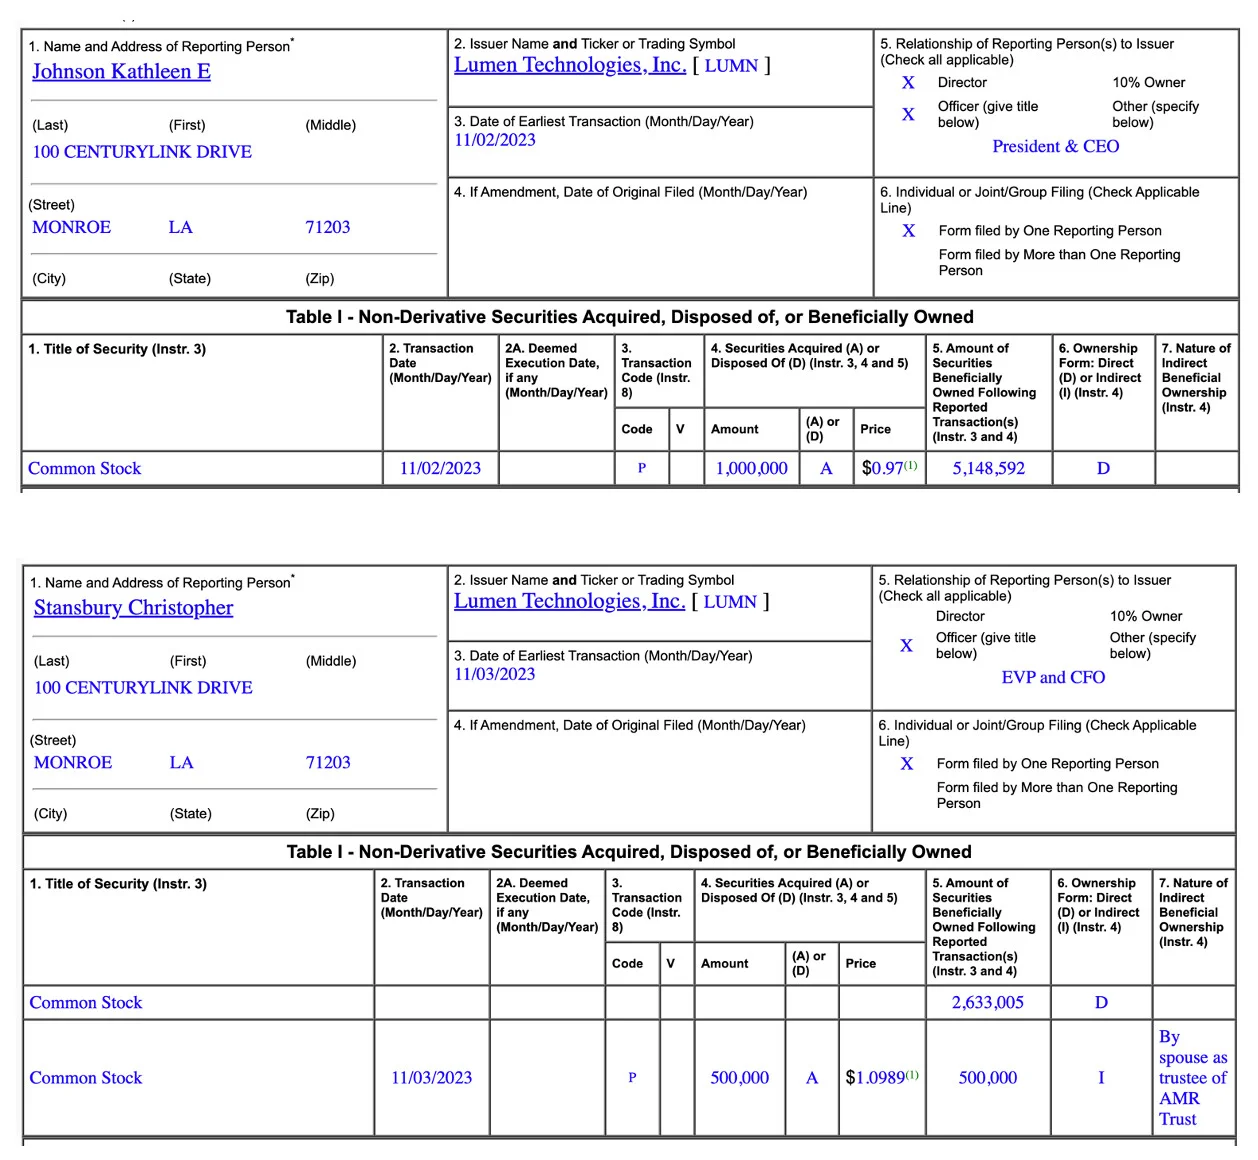Viewport: 1258px width, 1160px height.
Task: Click the Director X mark in Johnson filing
Action: [x=908, y=83]
